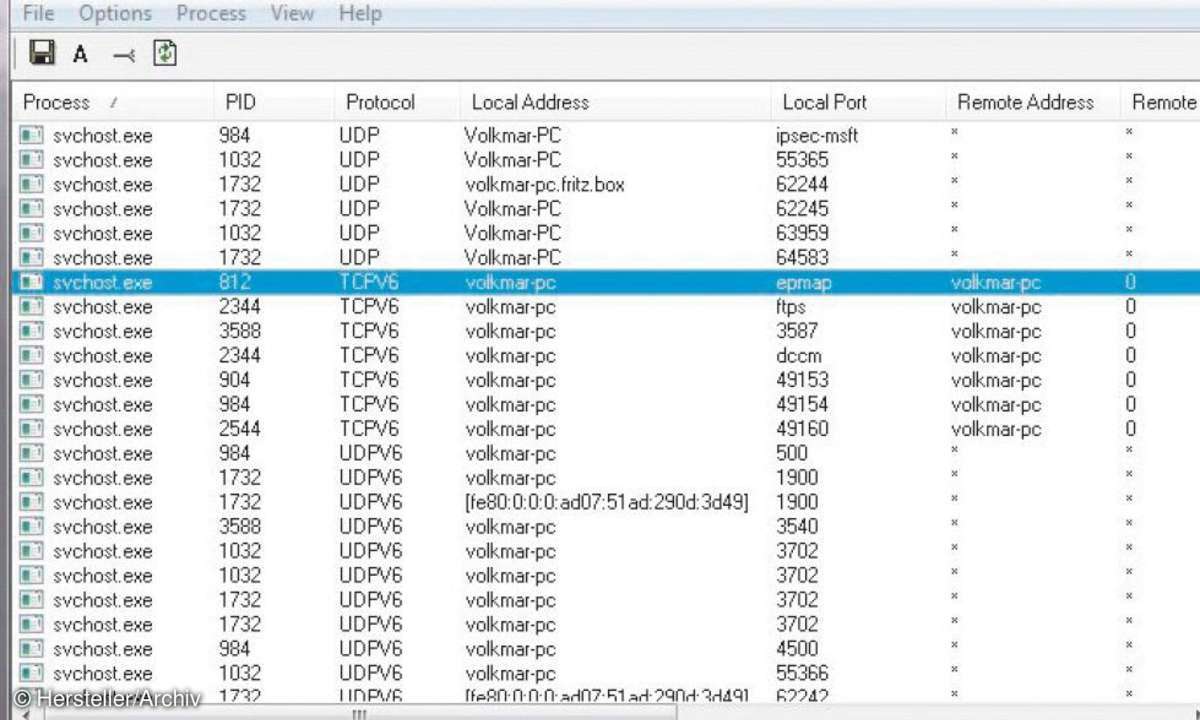Screen dimensions: 1200x720
Task: Select the '4500' local port cell
Action: 797,649
